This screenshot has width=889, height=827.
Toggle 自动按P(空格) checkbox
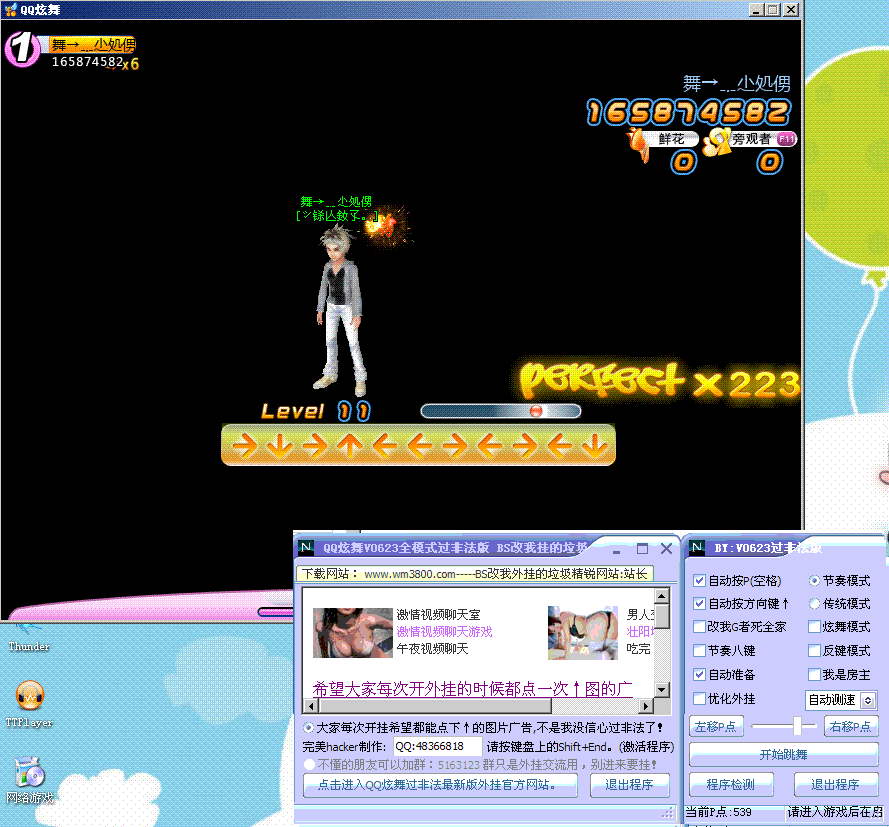[x=700, y=580]
